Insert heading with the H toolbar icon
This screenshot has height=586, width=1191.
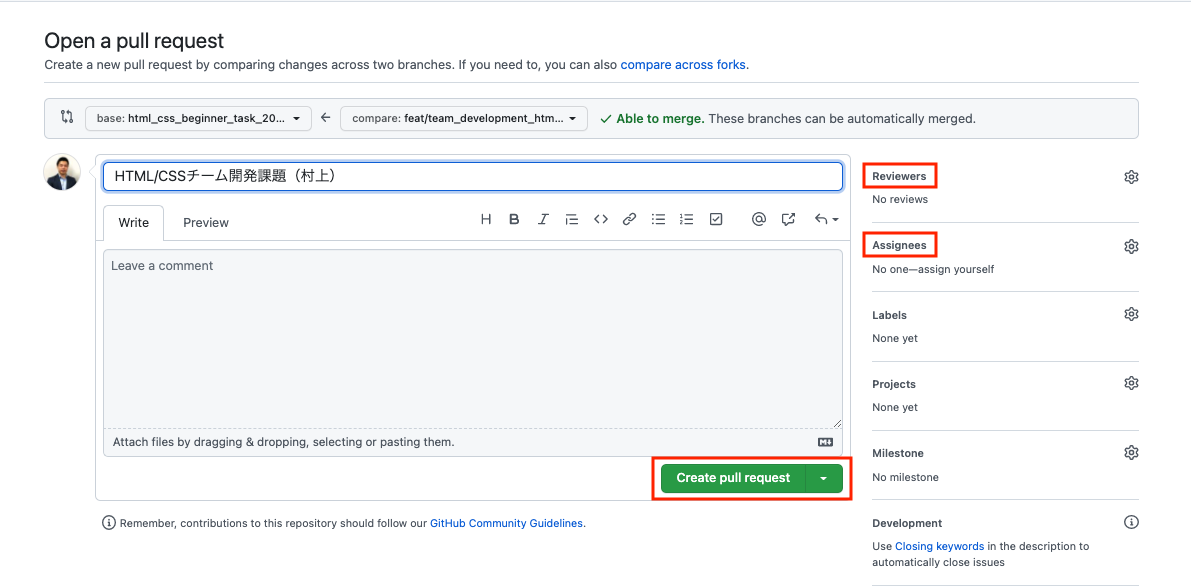486,220
